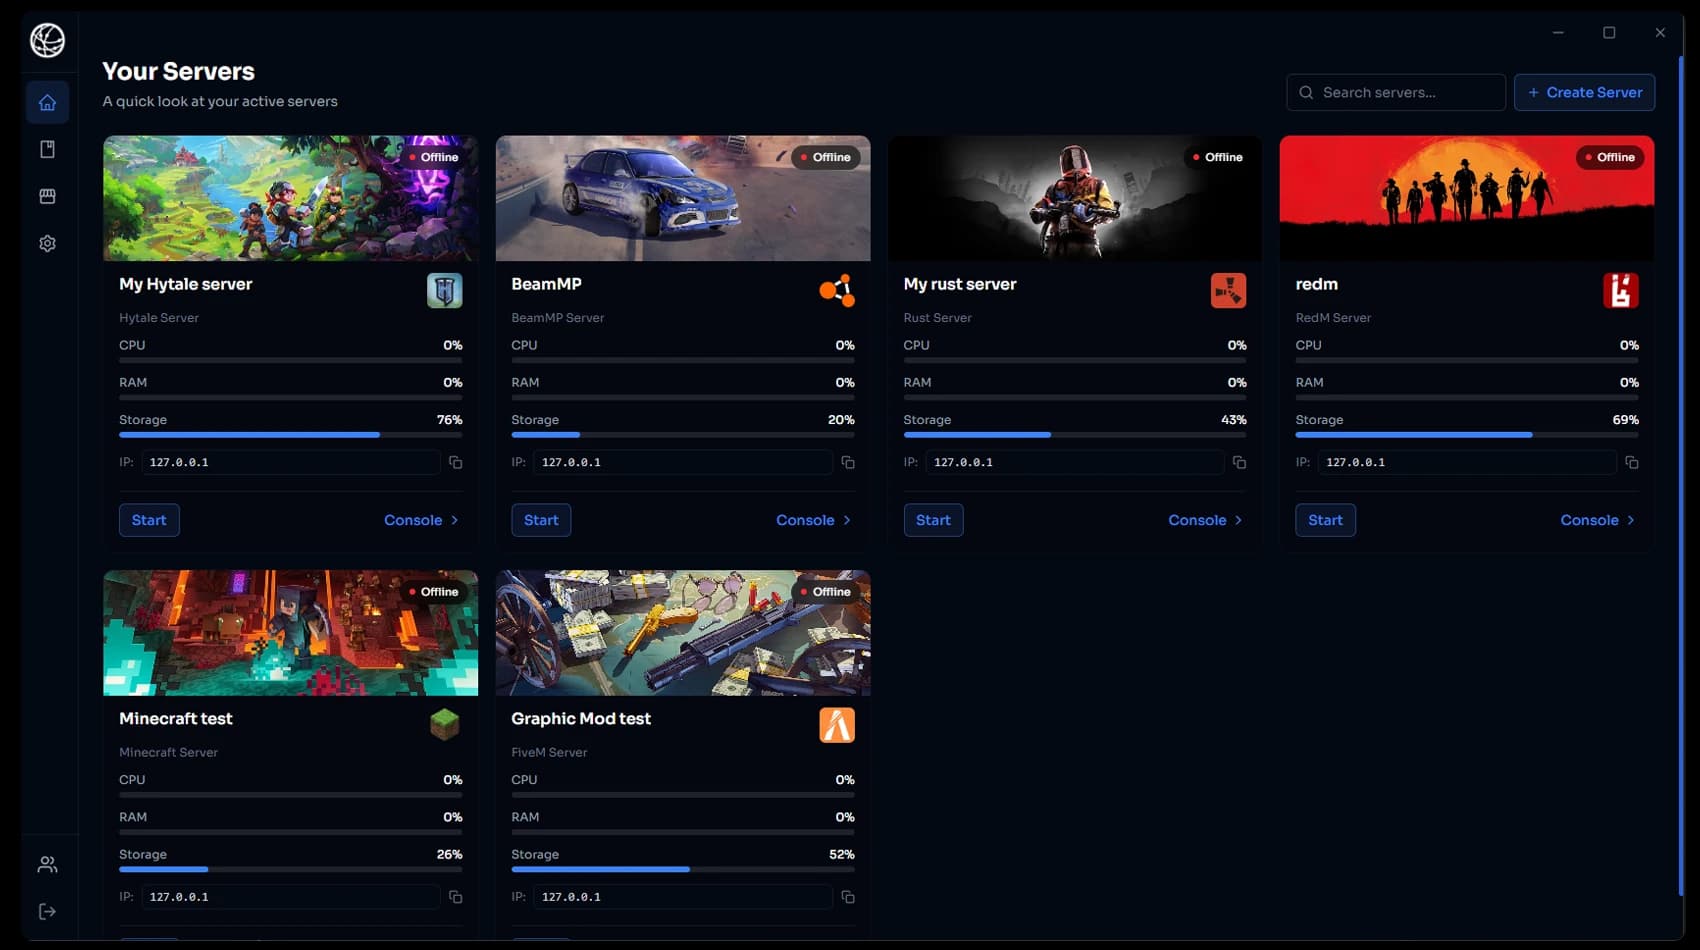The height and width of the screenshot is (950, 1700).
Task: Copy IP of My Hytale server
Action: 455,462
